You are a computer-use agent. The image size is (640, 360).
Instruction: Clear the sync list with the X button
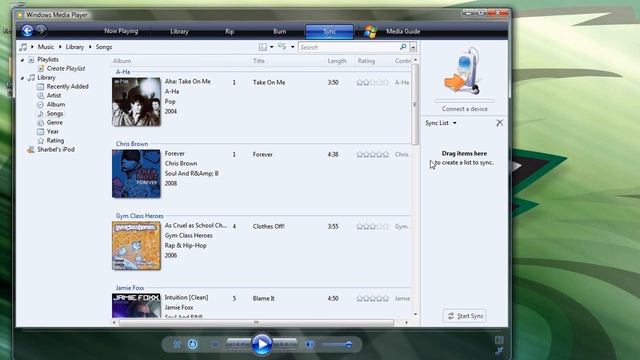click(500, 123)
